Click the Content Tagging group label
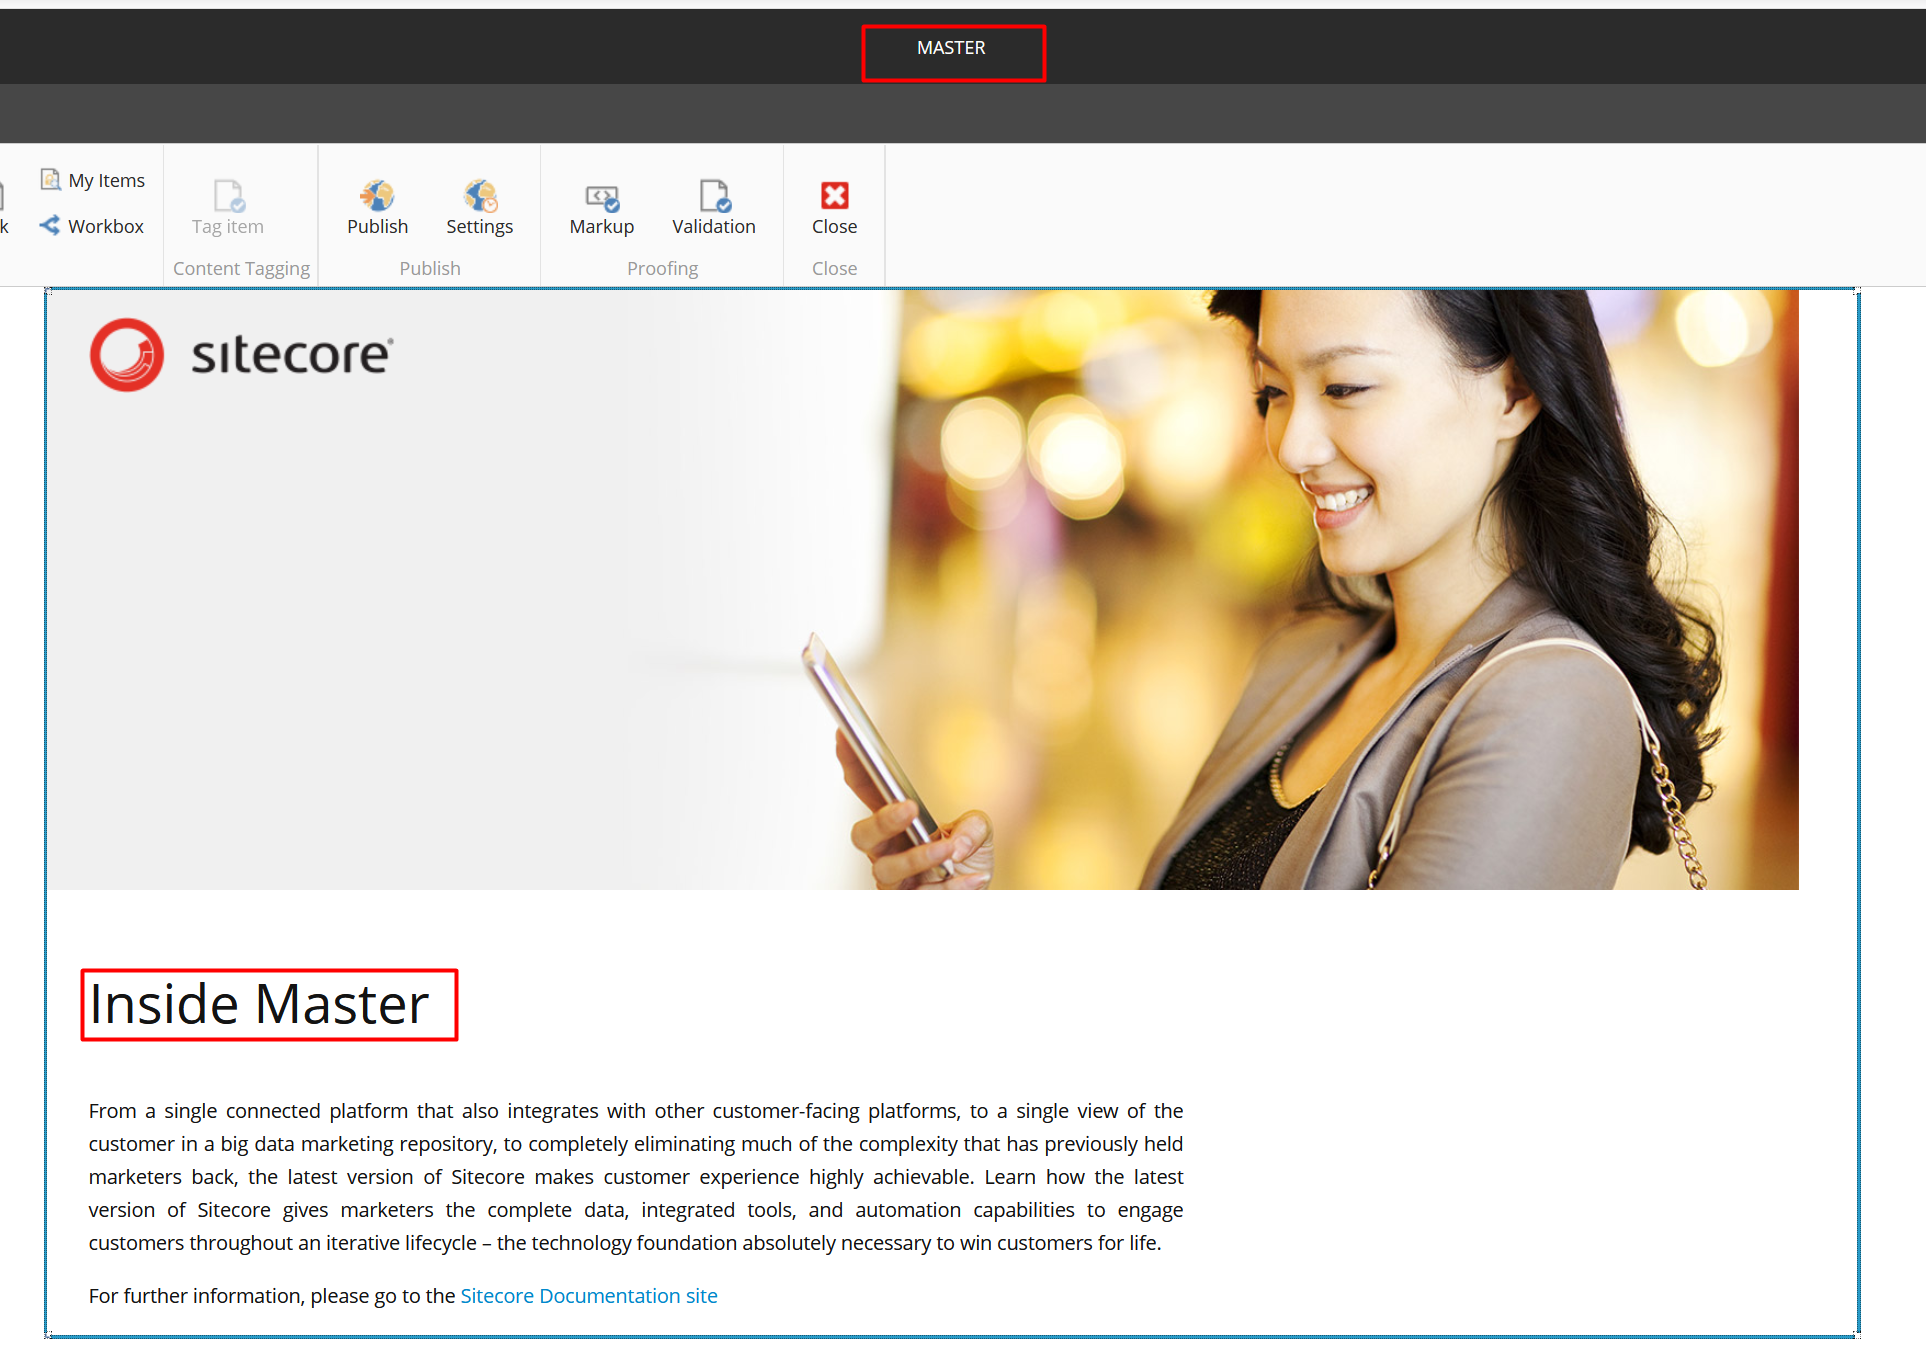This screenshot has width=1926, height=1355. (241, 268)
